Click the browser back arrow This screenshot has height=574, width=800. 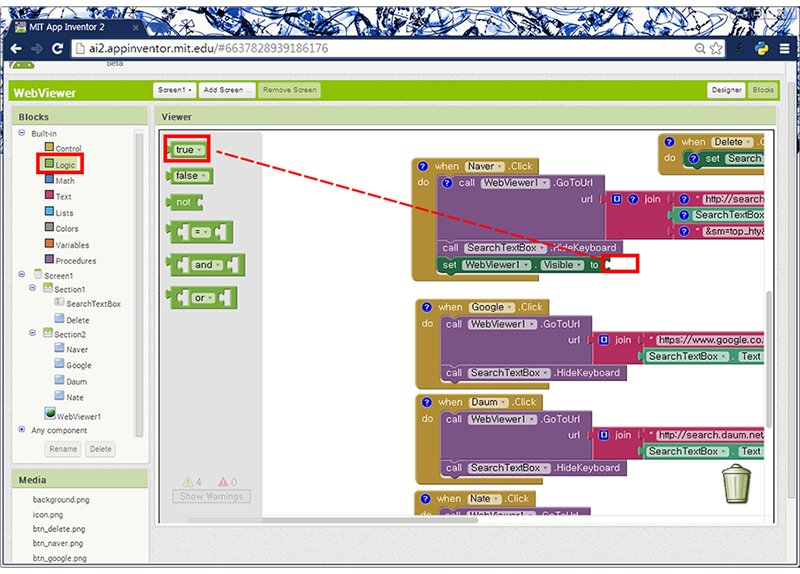(x=16, y=48)
